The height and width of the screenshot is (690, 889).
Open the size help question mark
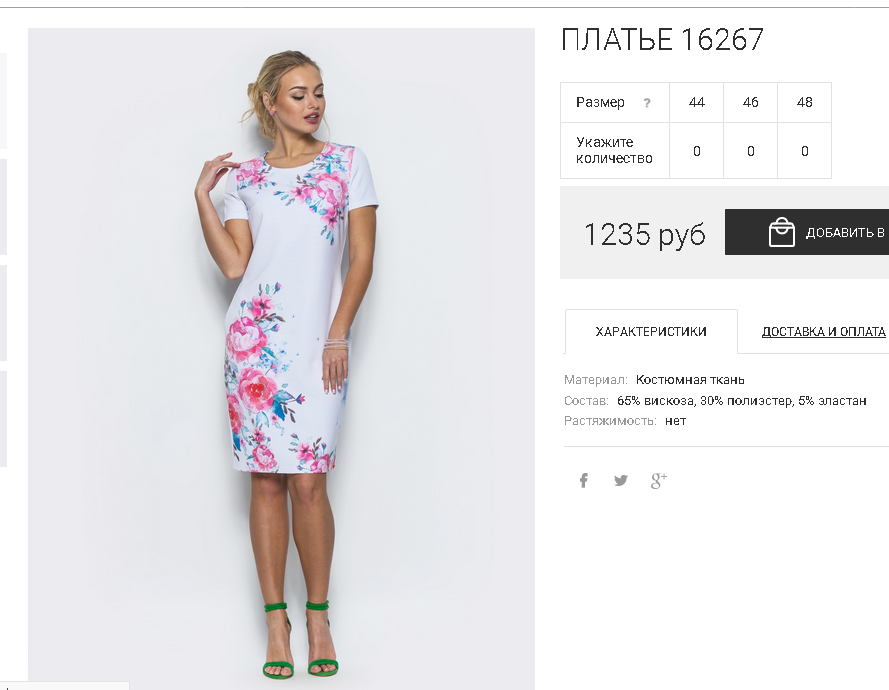pyautogui.click(x=647, y=103)
